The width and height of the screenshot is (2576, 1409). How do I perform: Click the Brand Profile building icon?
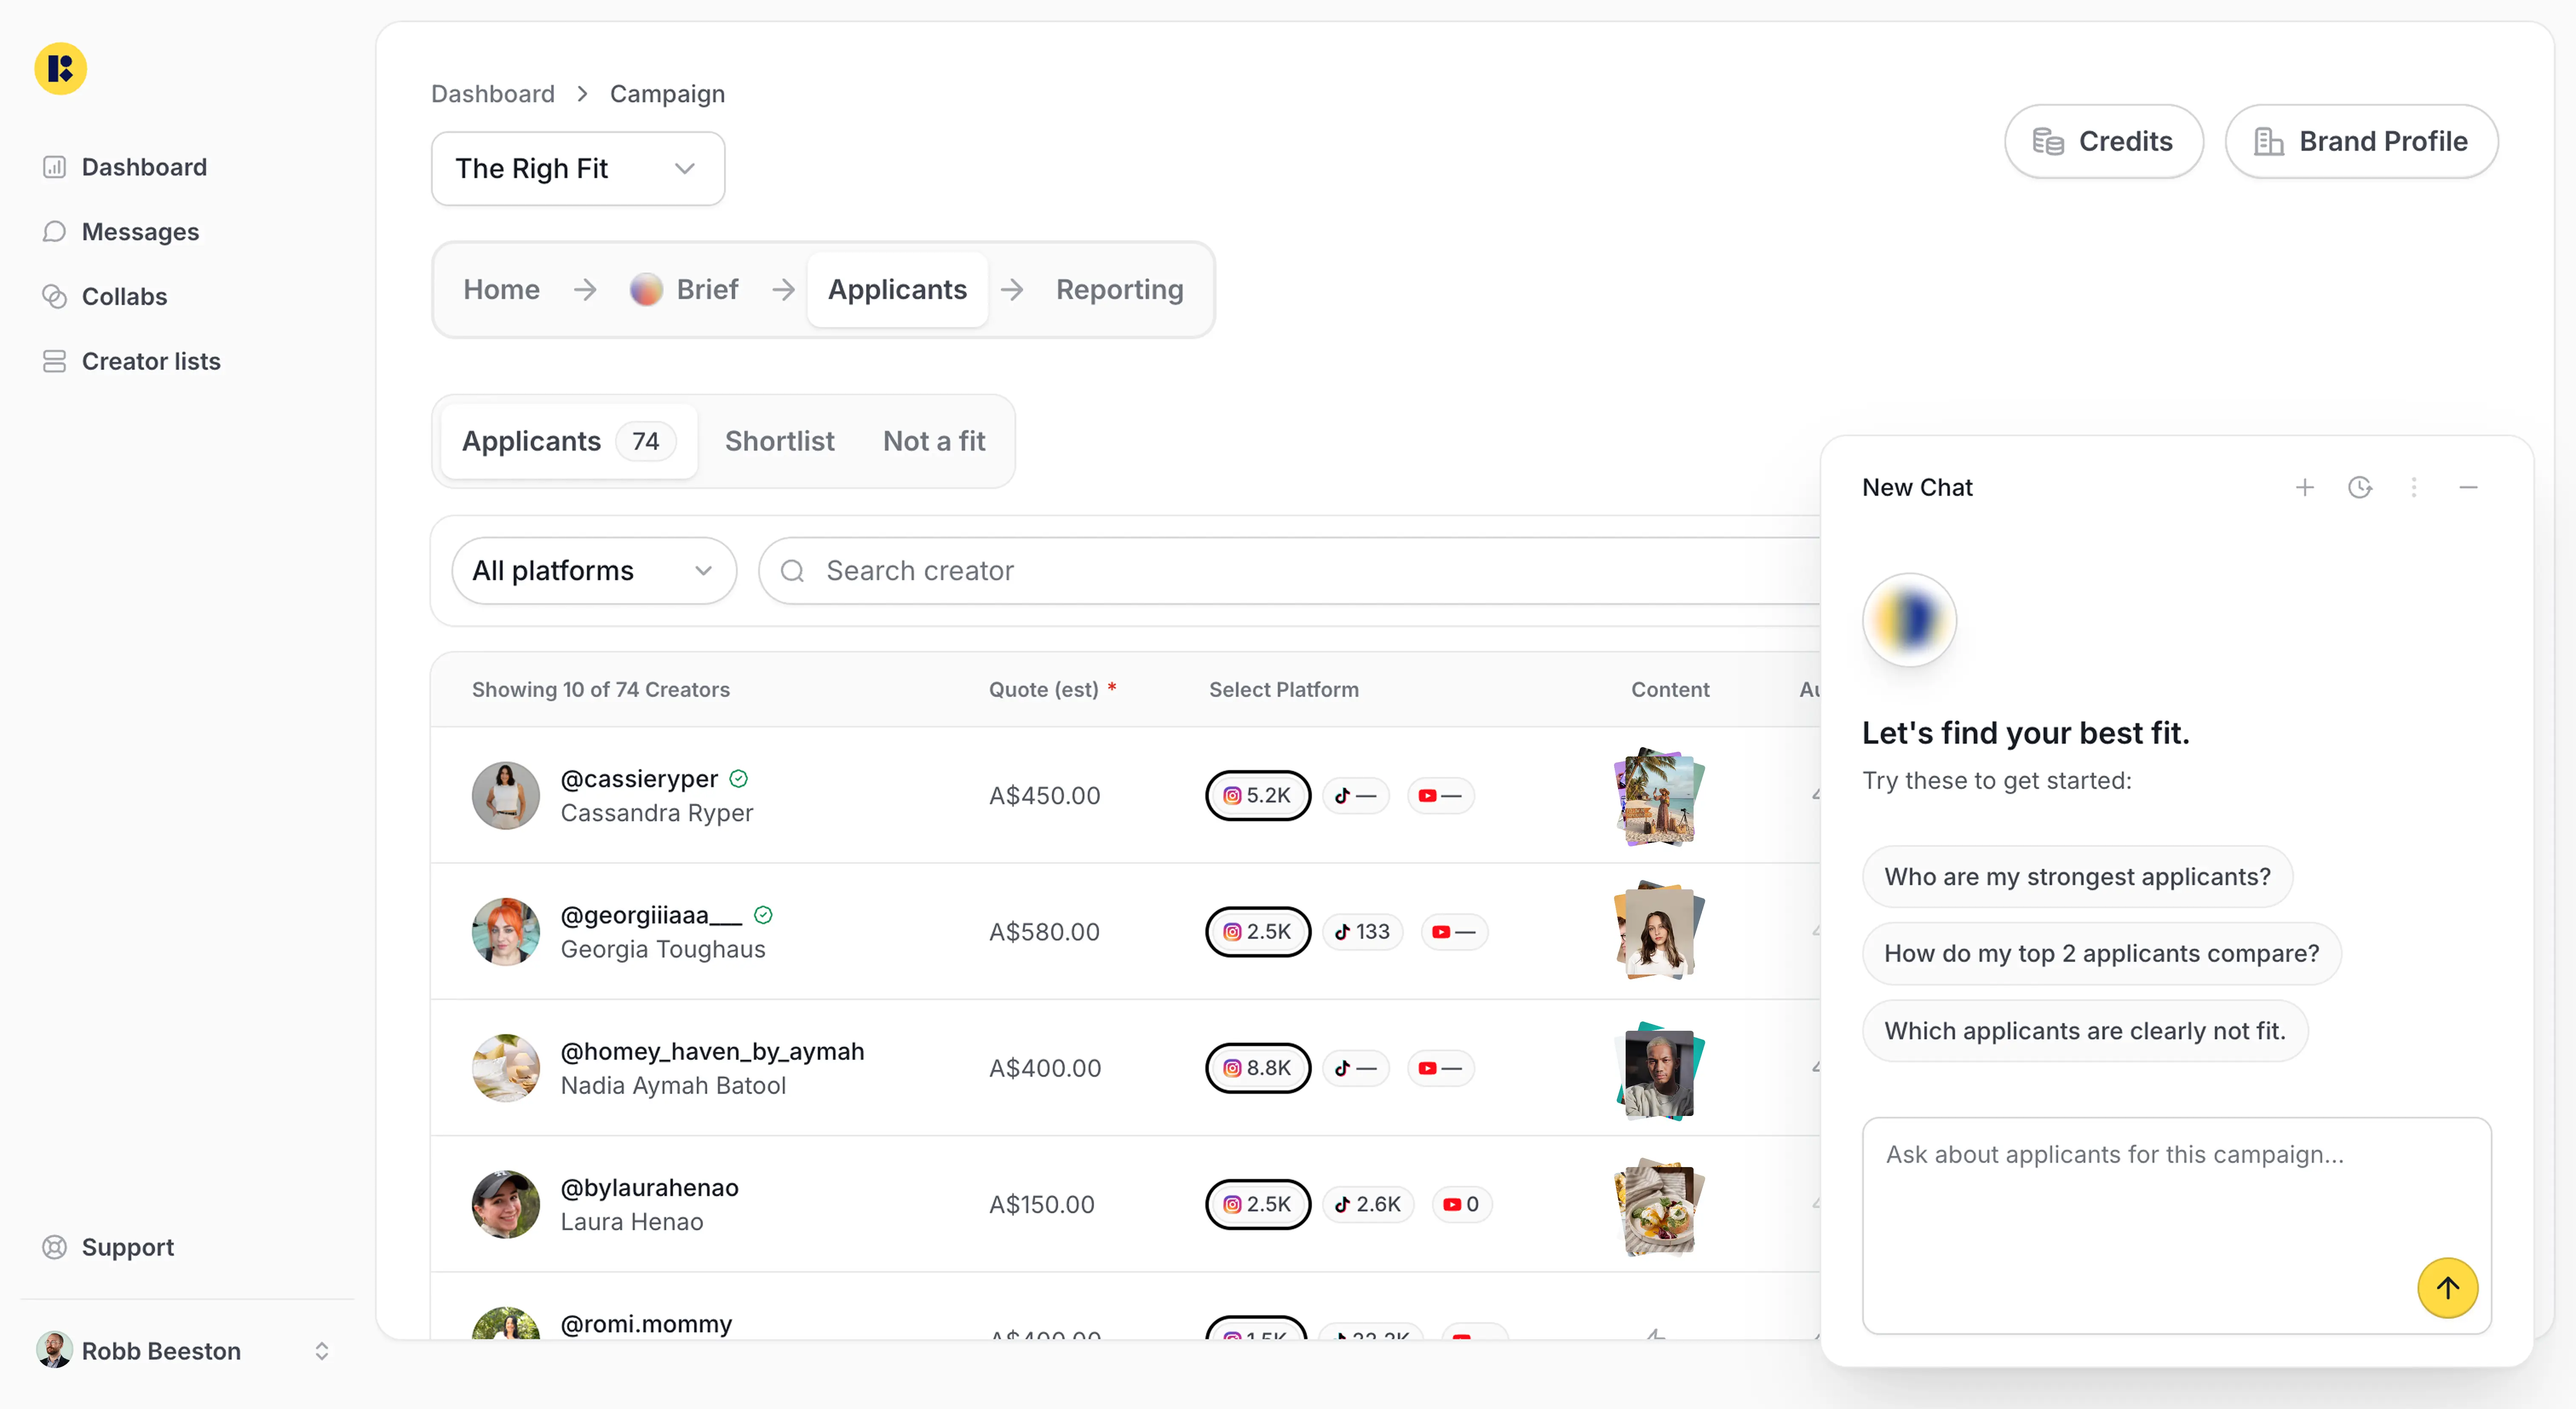(2268, 142)
